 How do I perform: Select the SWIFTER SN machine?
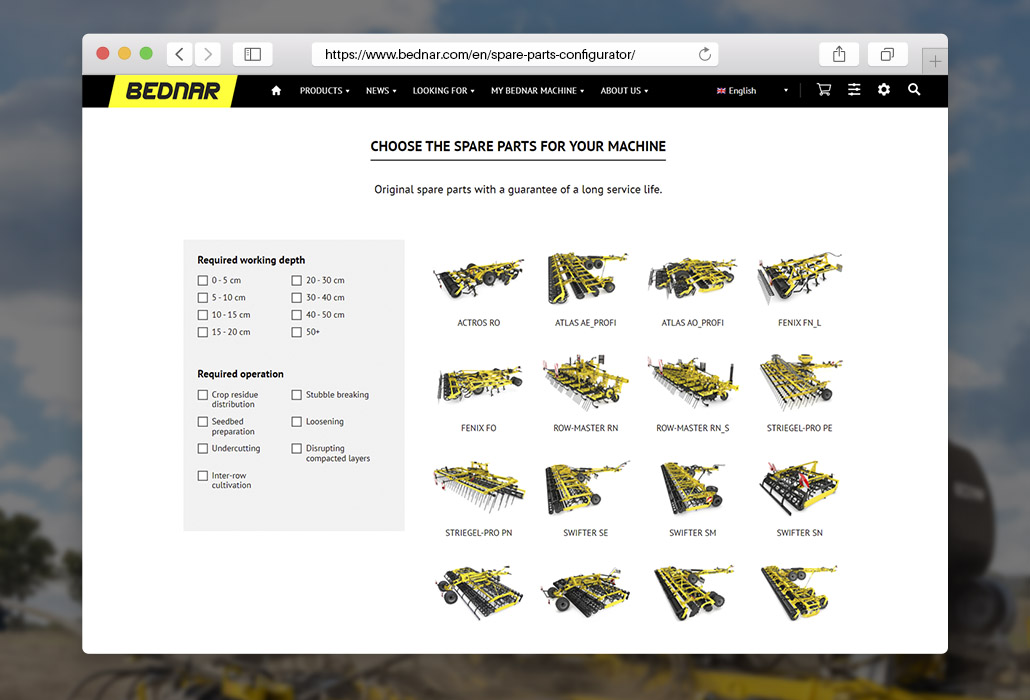click(799, 499)
